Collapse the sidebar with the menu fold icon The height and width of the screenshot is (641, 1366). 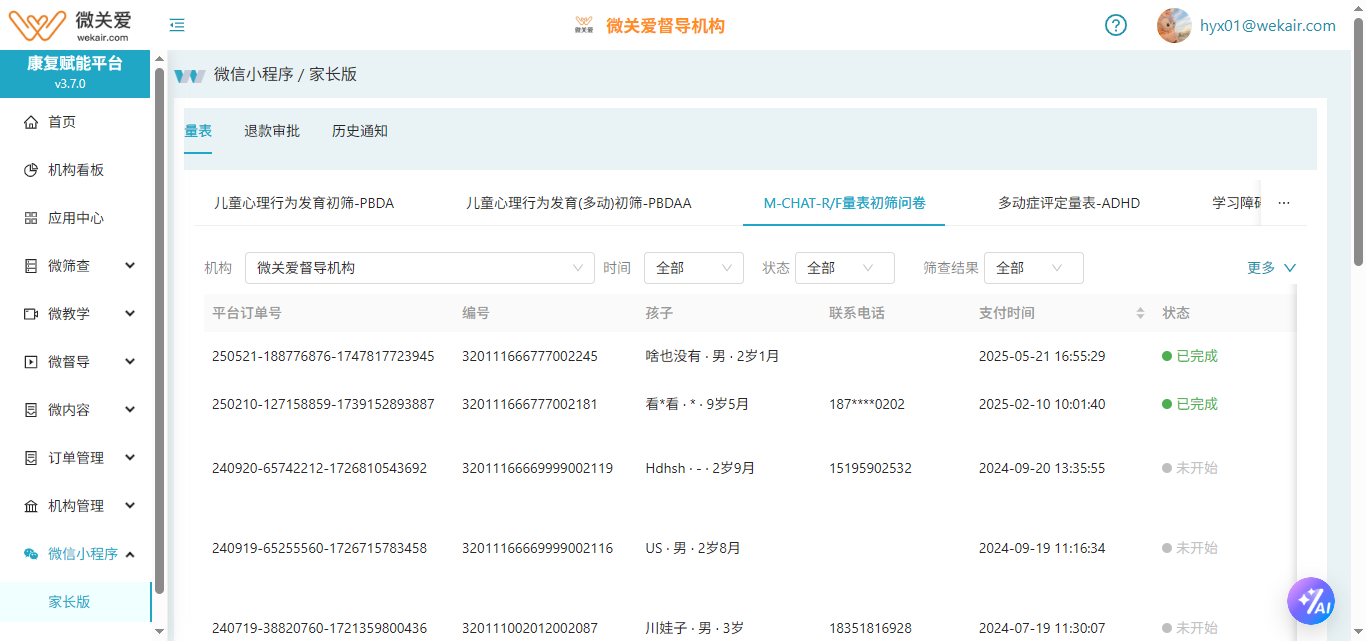[177, 25]
